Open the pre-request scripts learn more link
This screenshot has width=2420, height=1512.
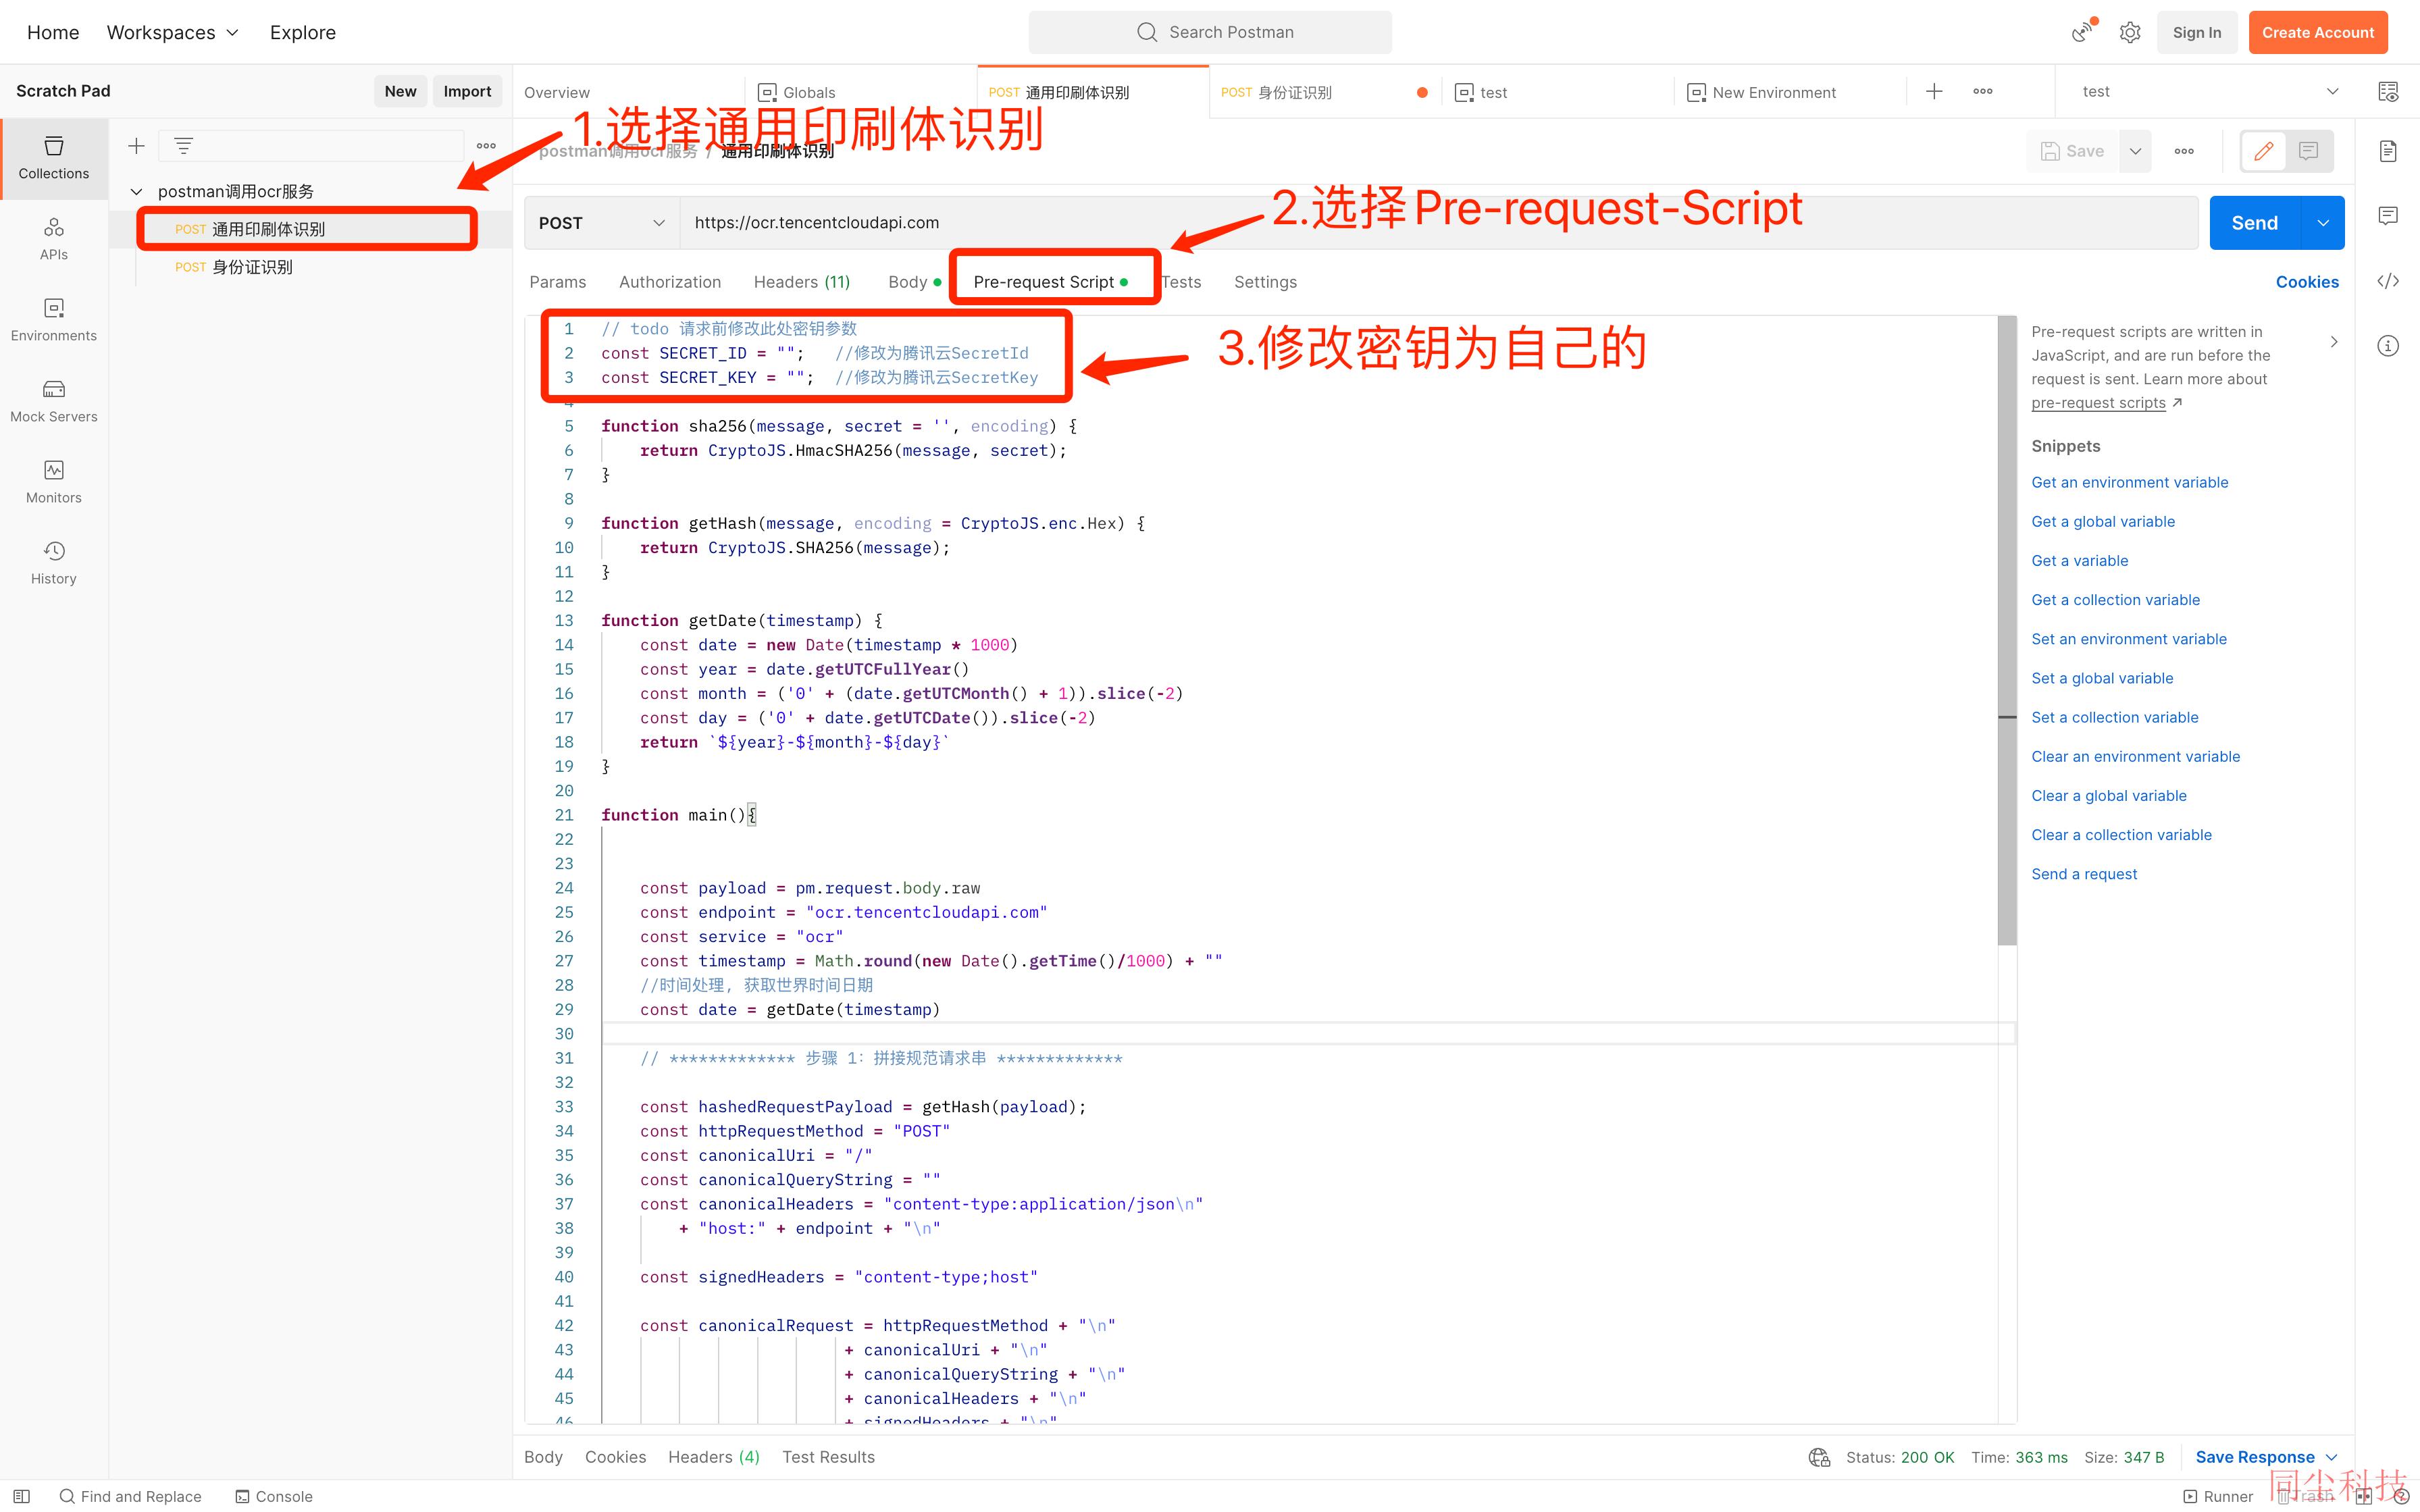pos(2098,403)
